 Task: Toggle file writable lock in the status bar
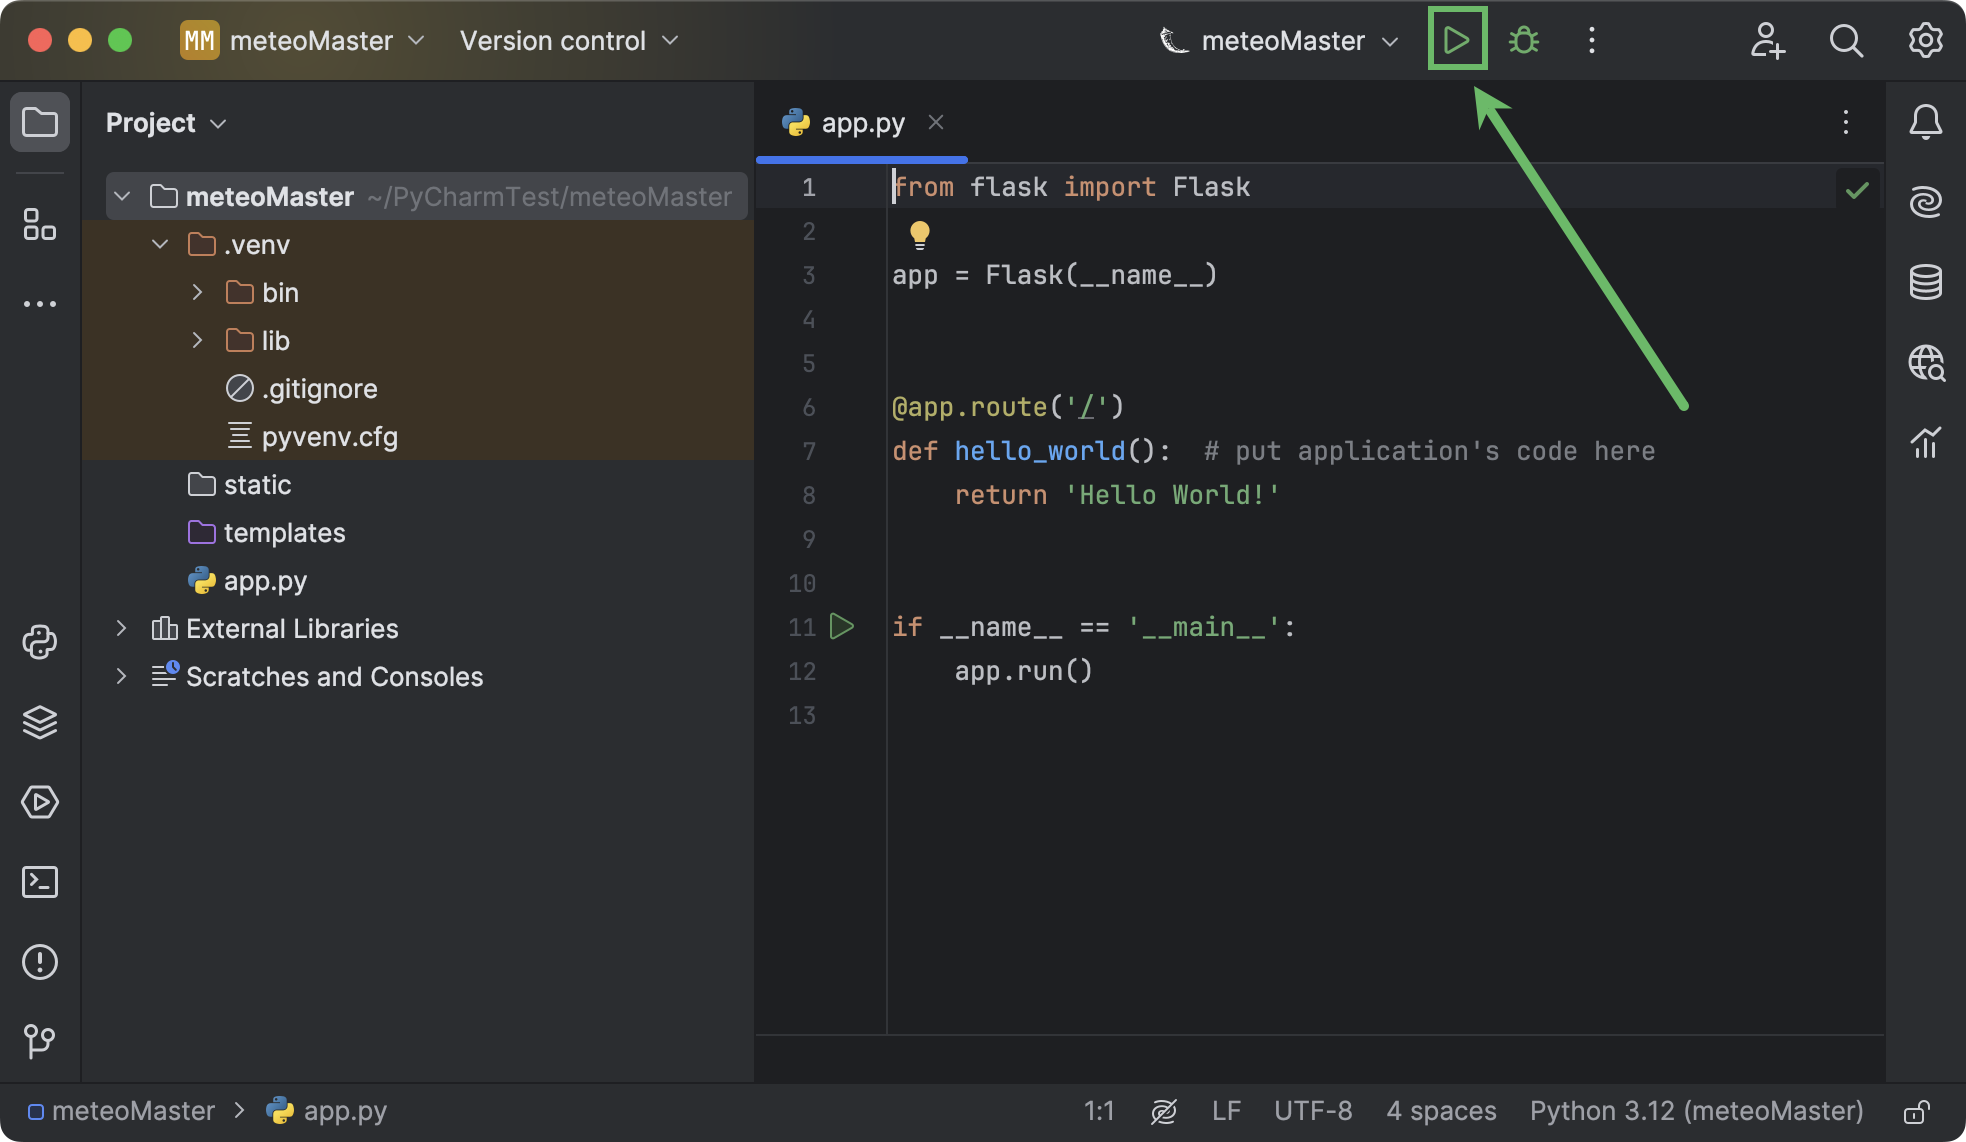pos(1919,1110)
